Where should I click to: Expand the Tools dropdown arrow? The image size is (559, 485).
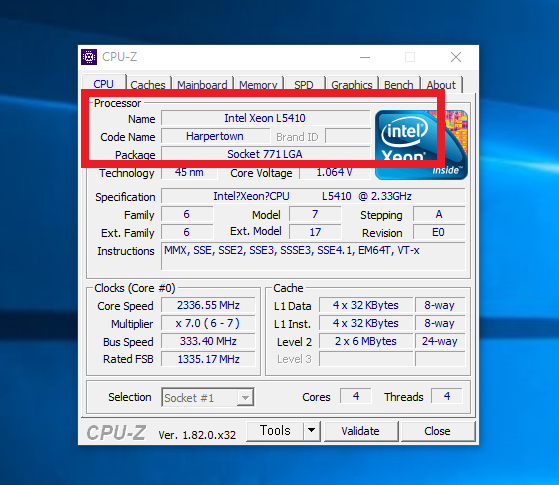click(312, 430)
